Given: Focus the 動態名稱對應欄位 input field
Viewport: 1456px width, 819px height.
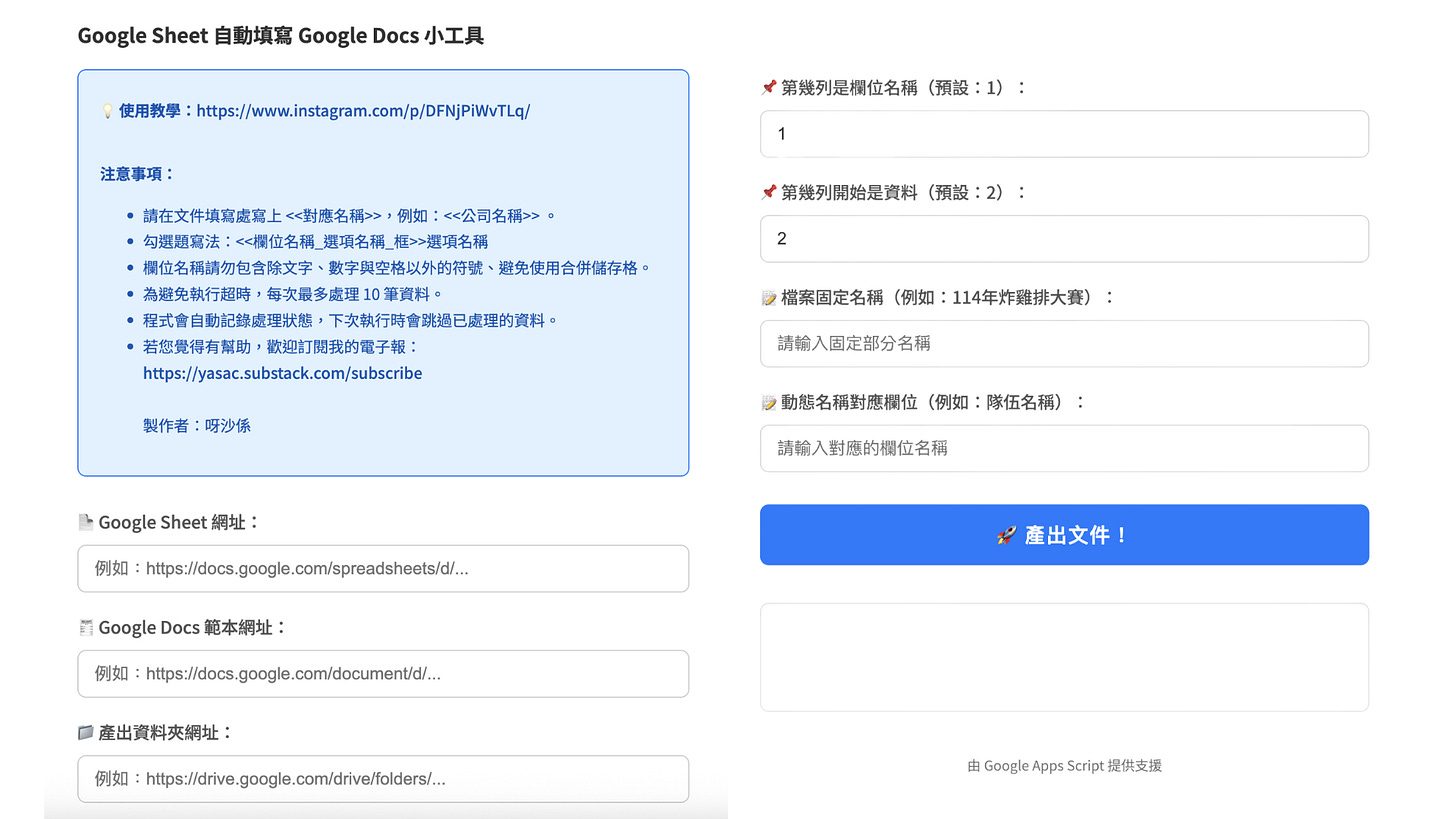Looking at the screenshot, I should 1064,449.
